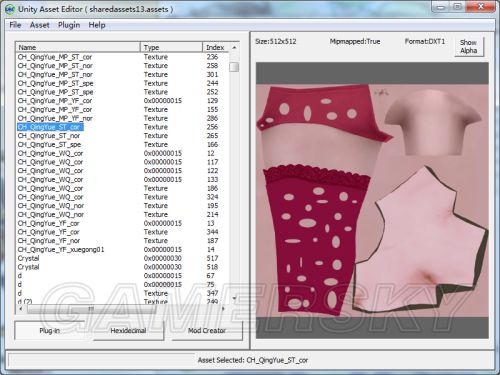
Task: Open the Help menu
Action: pyautogui.click(x=97, y=25)
